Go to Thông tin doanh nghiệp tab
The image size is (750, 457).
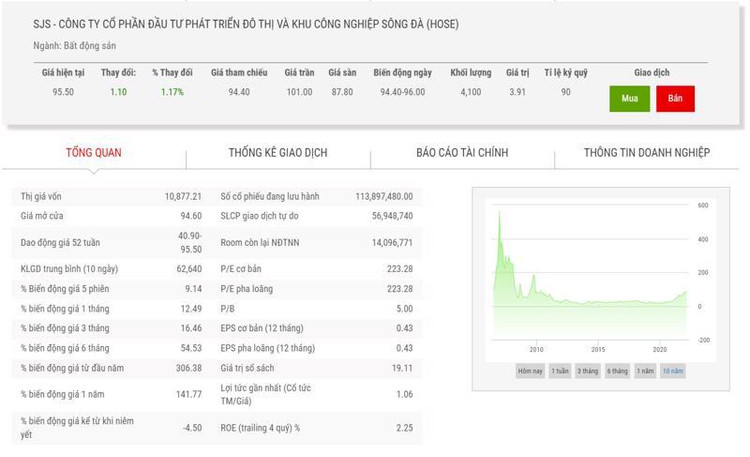(646, 153)
